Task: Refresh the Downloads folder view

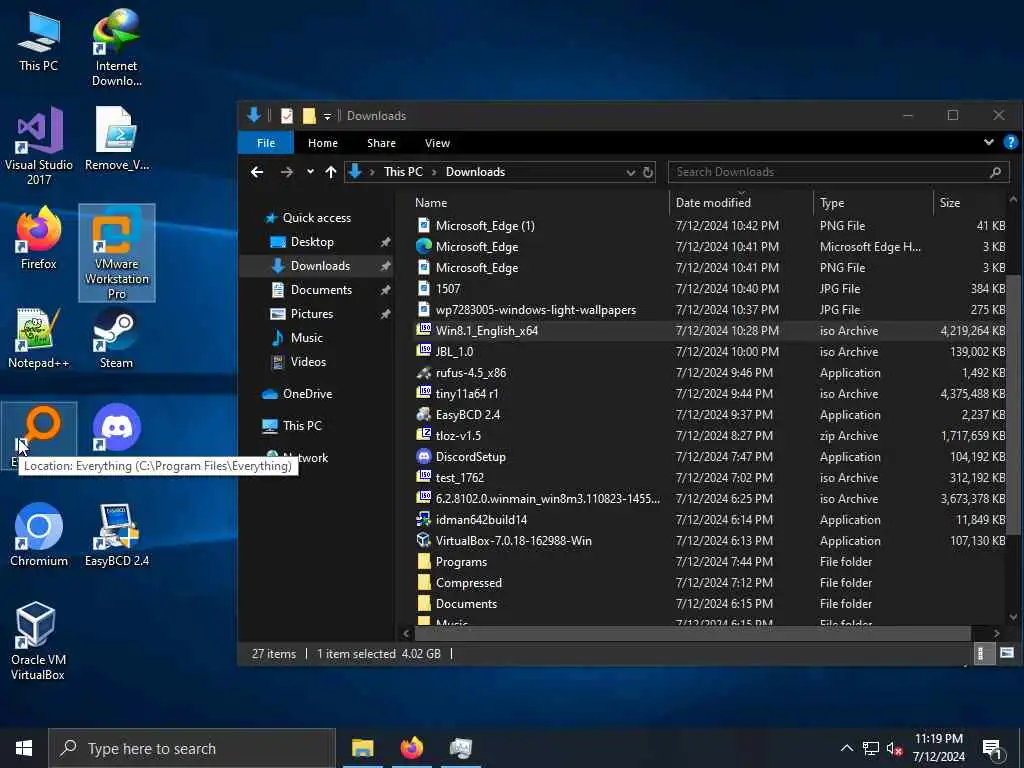Action: pyautogui.click(x=648, y=172)
